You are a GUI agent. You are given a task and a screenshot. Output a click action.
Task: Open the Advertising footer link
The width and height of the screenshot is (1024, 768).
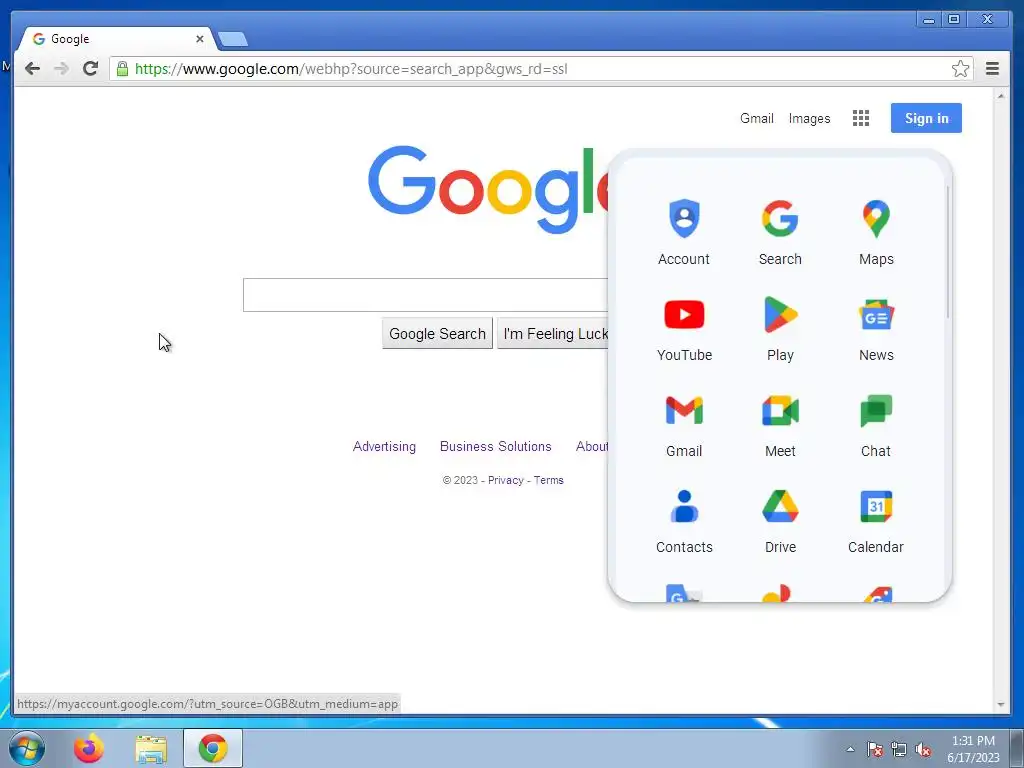coord(384,447)
